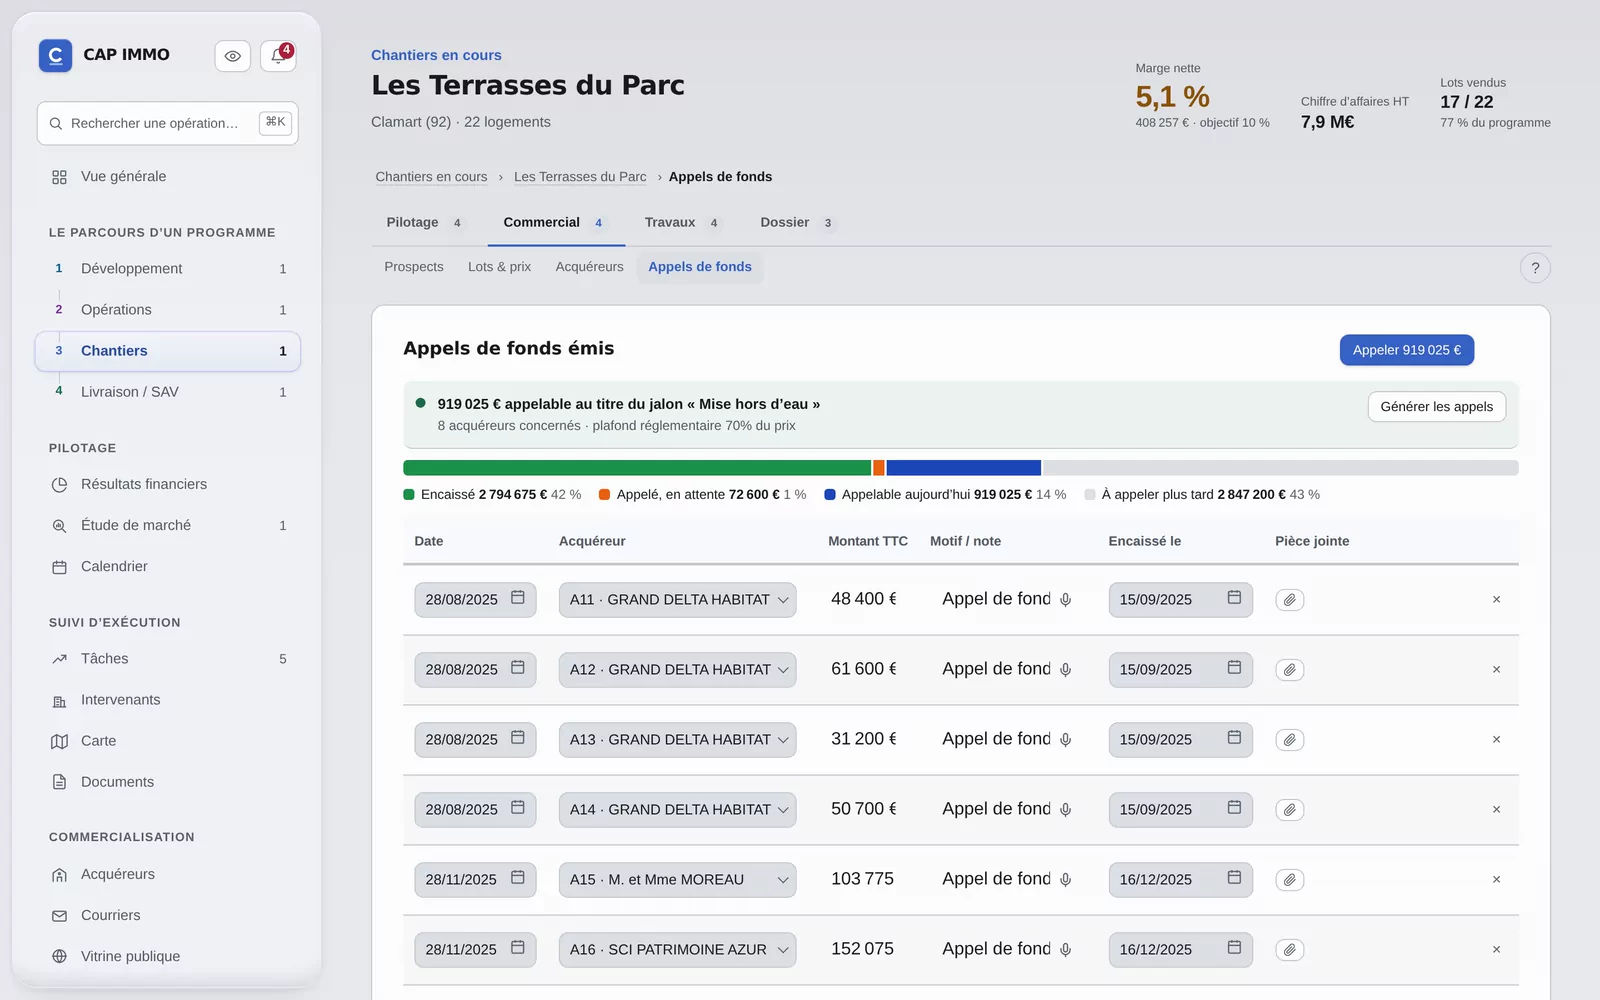Screen dimensions: 1600x1000
Task: Open calendar icon for A15 encaissé 16/12/2025
Action: tap(1234, 878)
